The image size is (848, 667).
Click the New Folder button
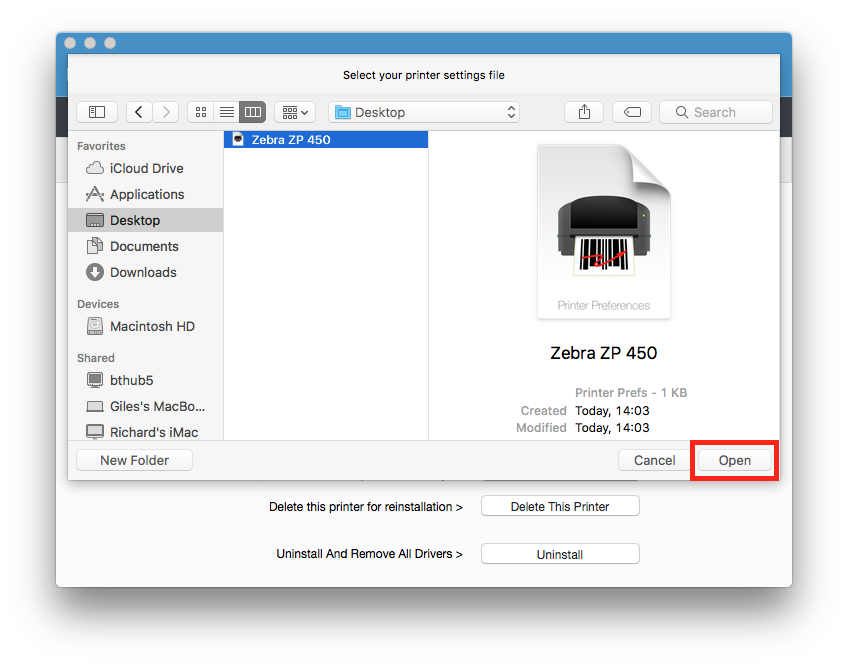(x=134, y=460)
